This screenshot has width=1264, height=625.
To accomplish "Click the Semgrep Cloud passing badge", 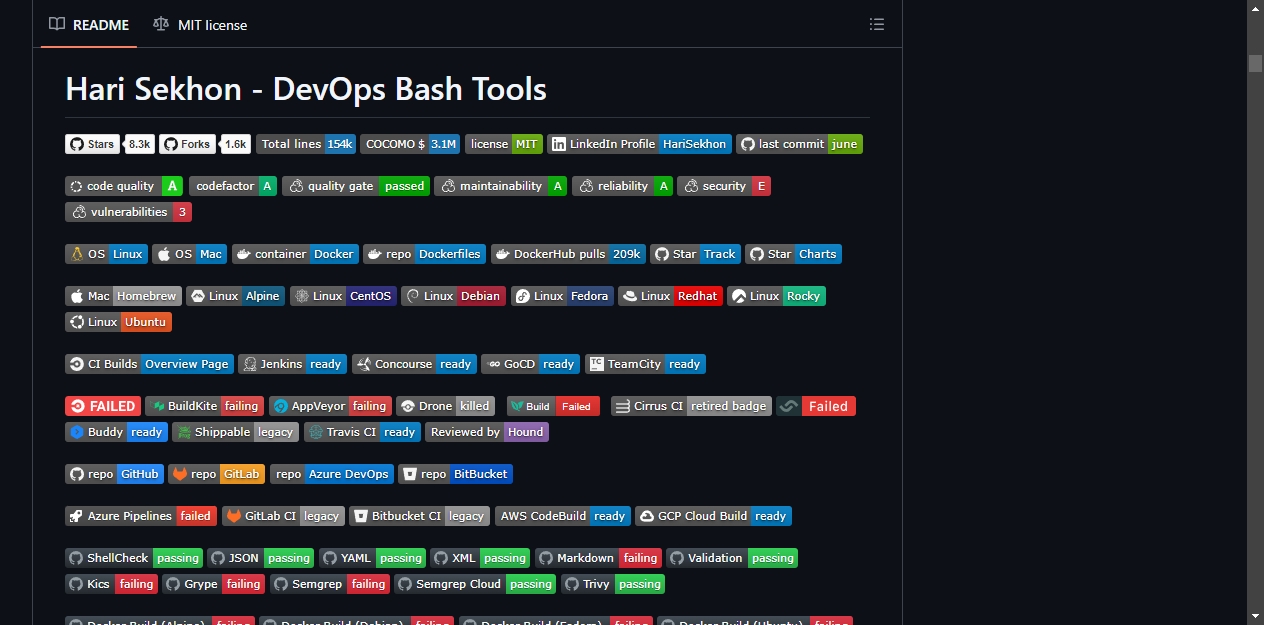I will (x=475, y=584).
